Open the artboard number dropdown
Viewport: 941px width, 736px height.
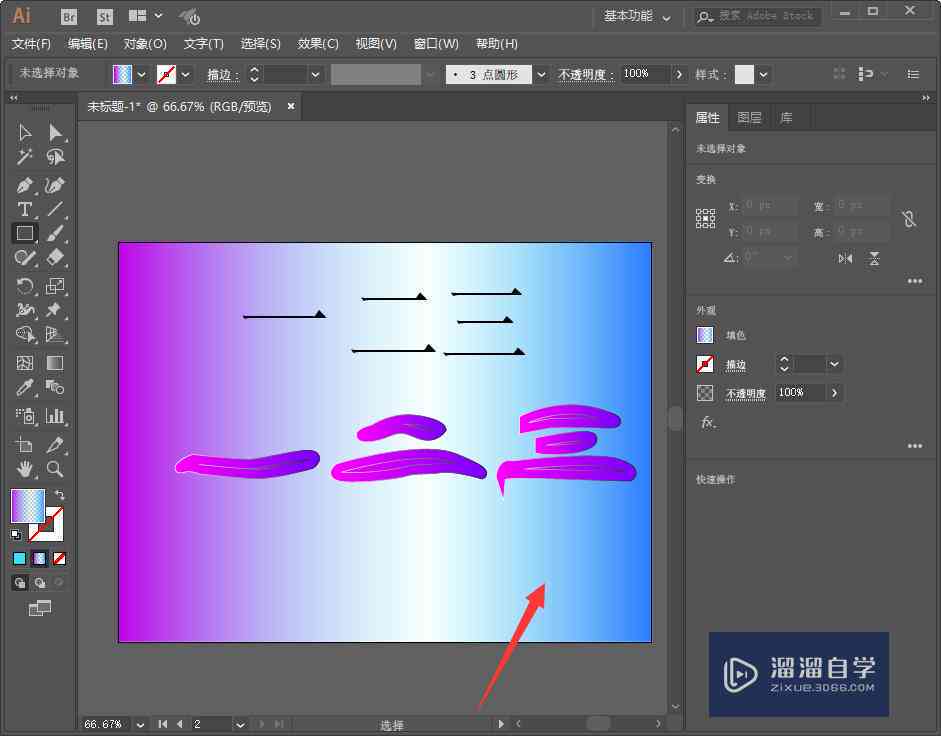tap(240, 725)
